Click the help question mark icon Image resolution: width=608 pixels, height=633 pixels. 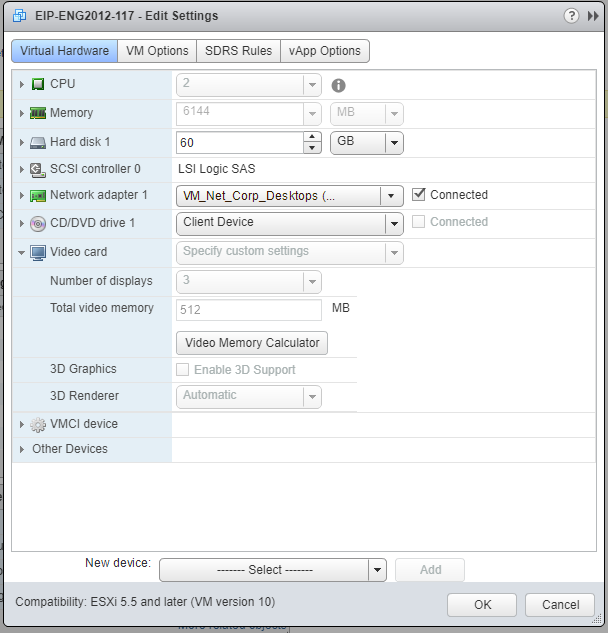click(x=571, y=16)
